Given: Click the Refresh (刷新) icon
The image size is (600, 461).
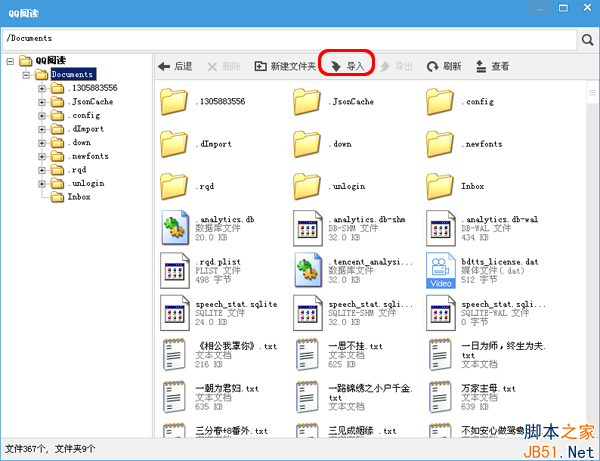Looking at the screenshot, I should pos(432,67).
